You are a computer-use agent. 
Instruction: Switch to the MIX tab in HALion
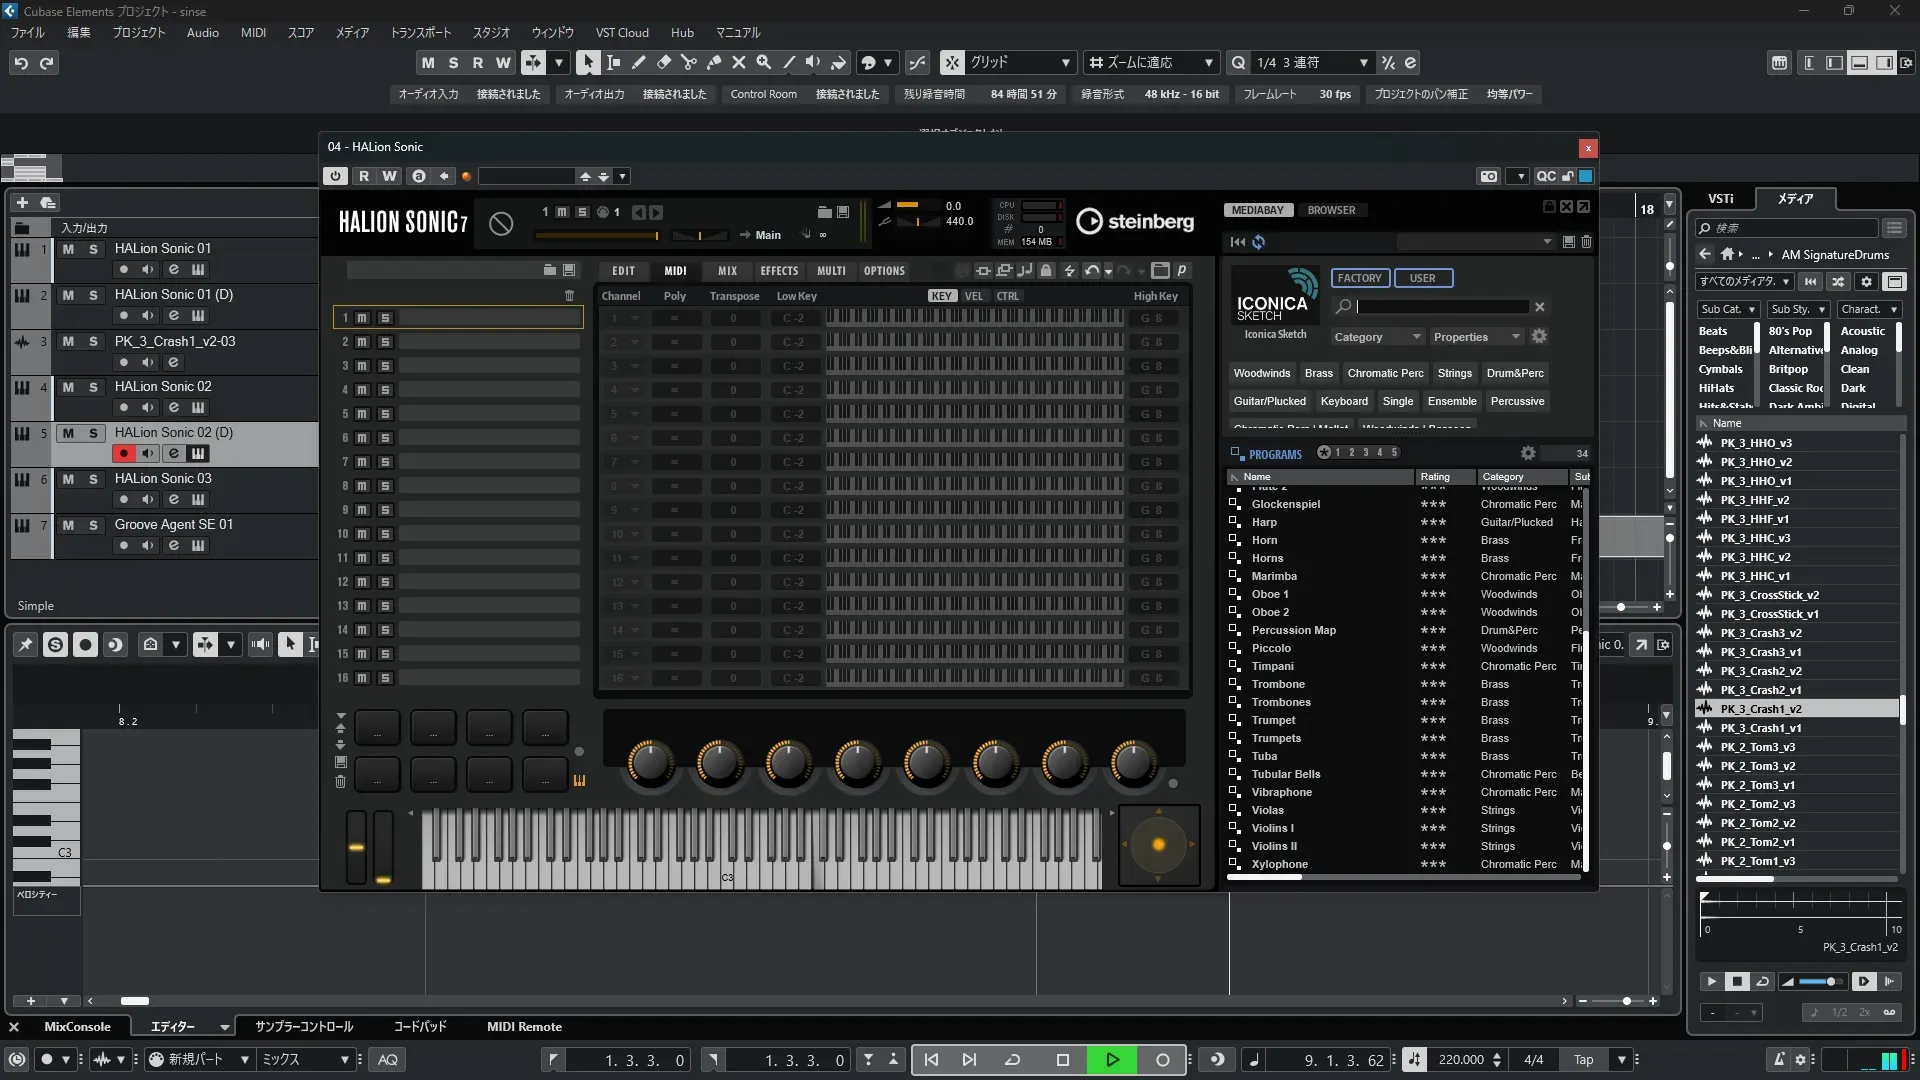(x=727, y=271)
